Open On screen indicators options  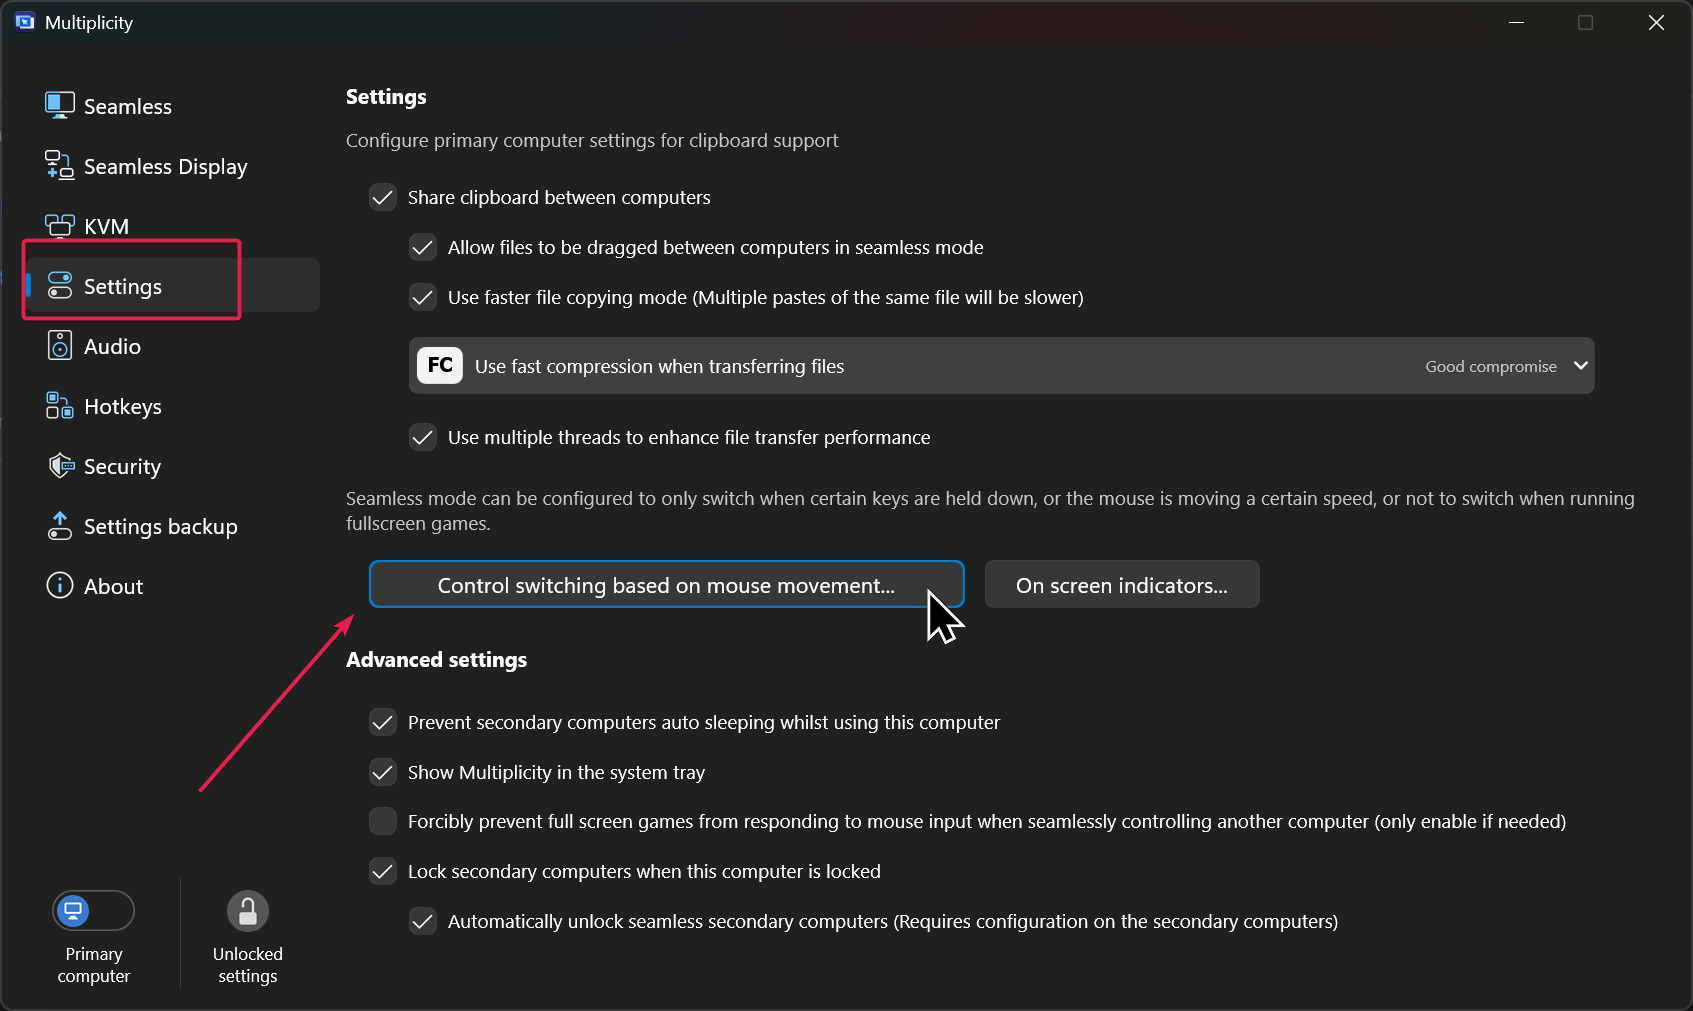coord(1121,585)
